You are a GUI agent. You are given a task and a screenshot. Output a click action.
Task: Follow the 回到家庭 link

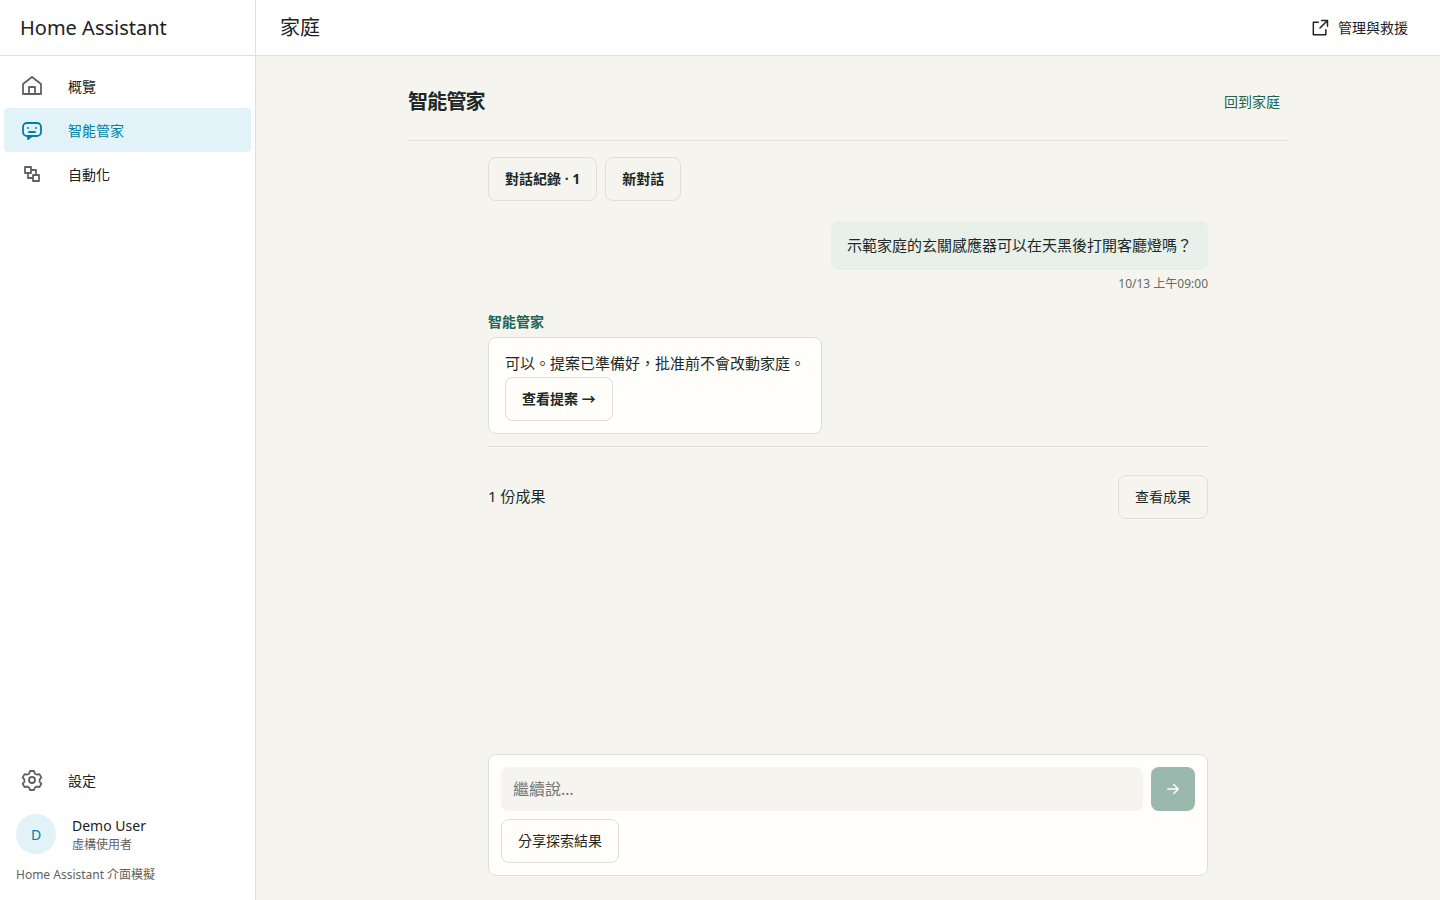pyautogui.click(x=1252, y=102)
